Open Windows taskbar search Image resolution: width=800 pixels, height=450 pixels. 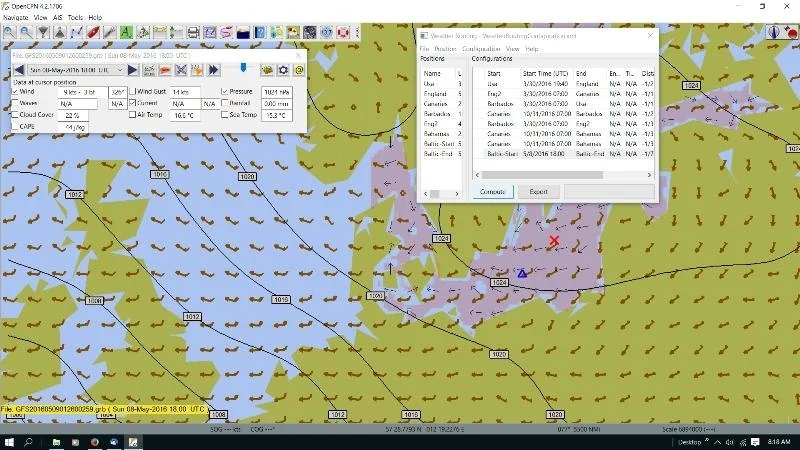click(29, 442)
